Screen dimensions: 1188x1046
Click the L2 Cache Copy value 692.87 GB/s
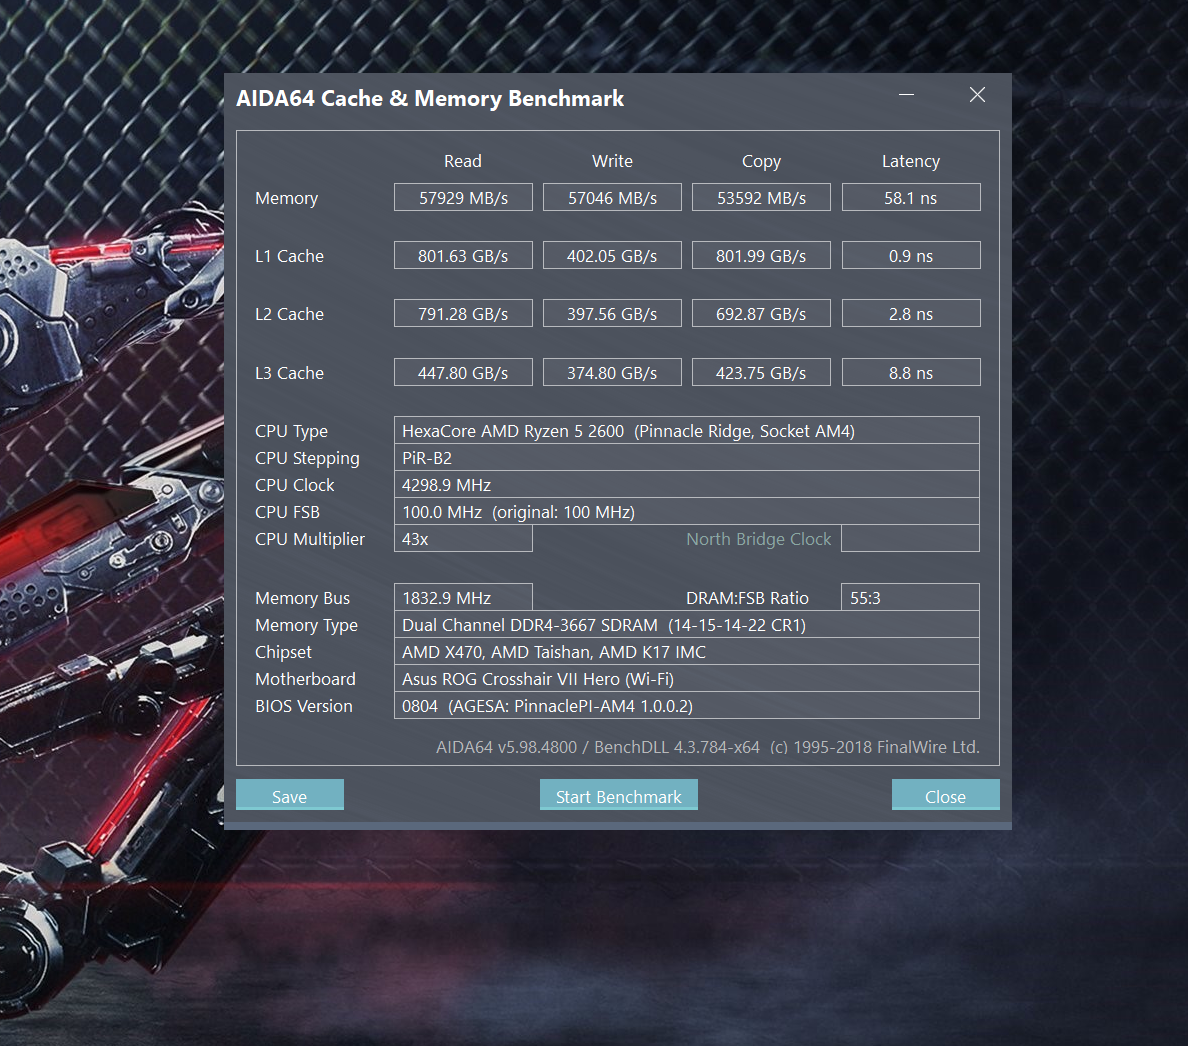[761, 314]
